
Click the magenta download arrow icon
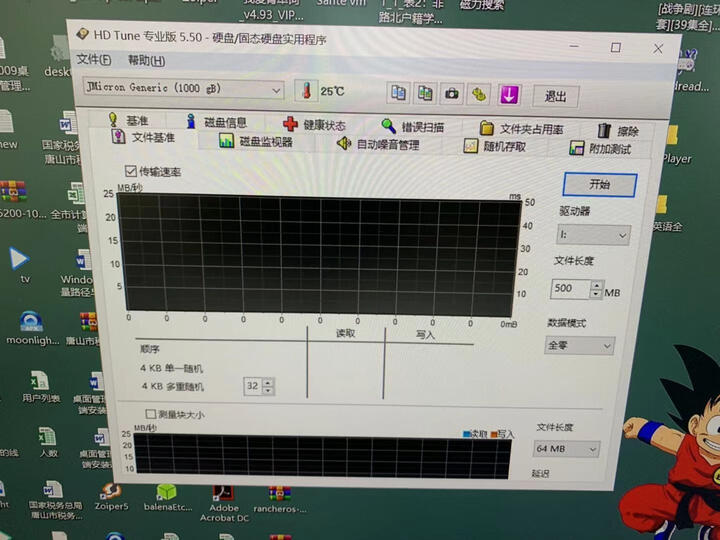point(509,95)
